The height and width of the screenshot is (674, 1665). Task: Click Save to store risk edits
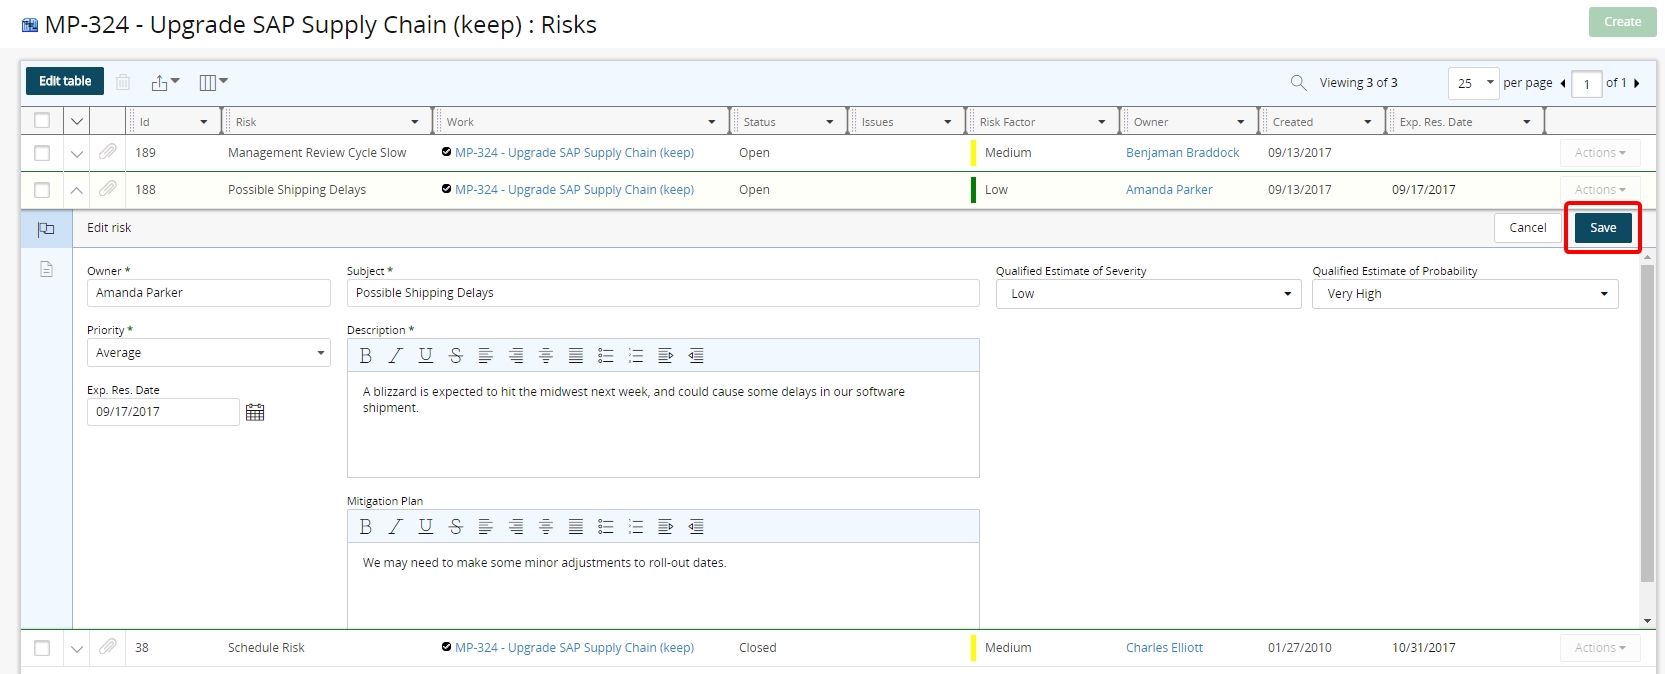1602,228
